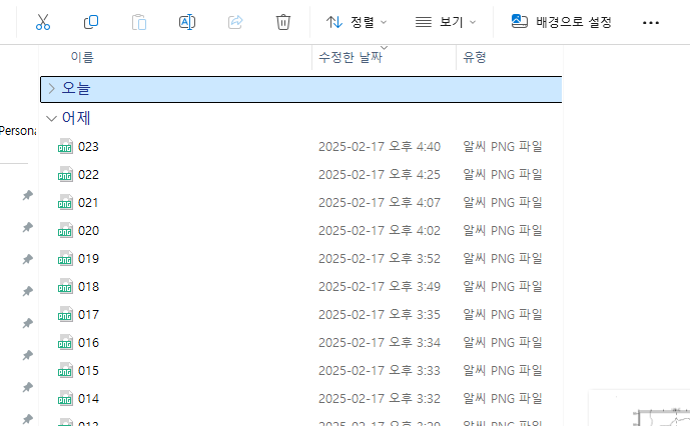Select the 어제 group header label
Viewport: 690px width, 426px height.
pos(76,118)
